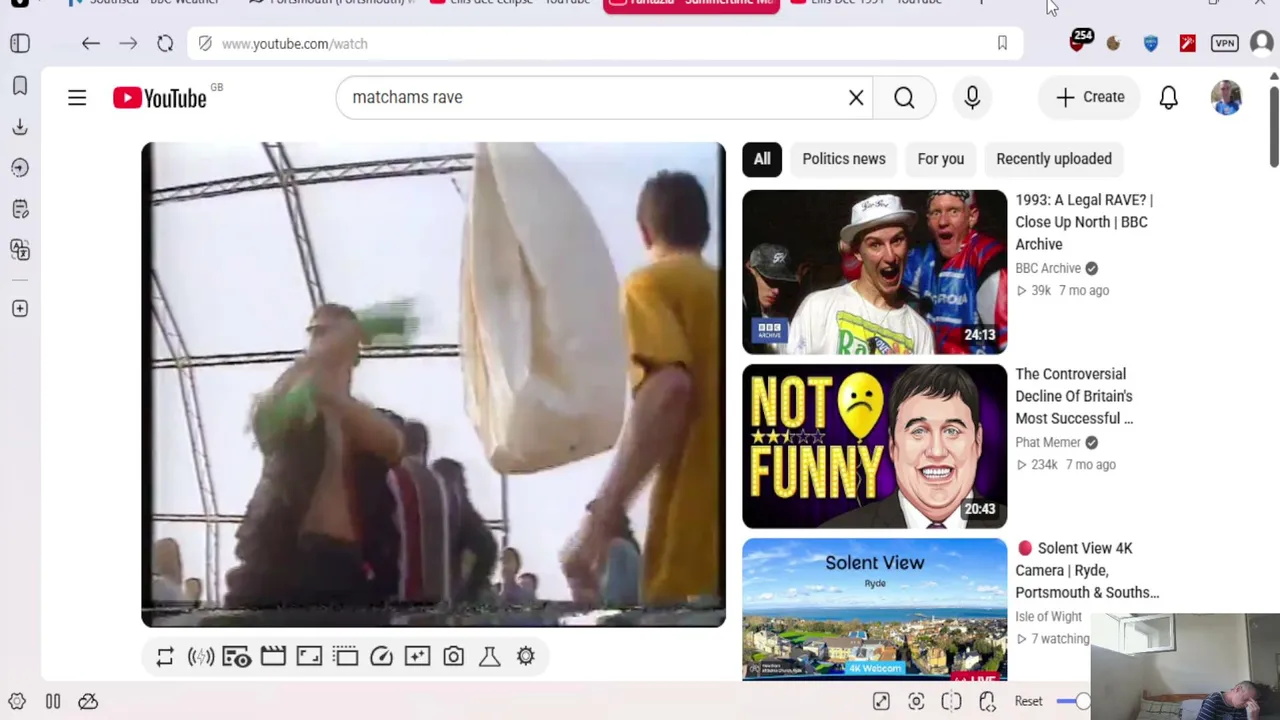Click the red extension icon beside VPN
Viewport: 1280px width, 720px height.
click(1187, 44)
